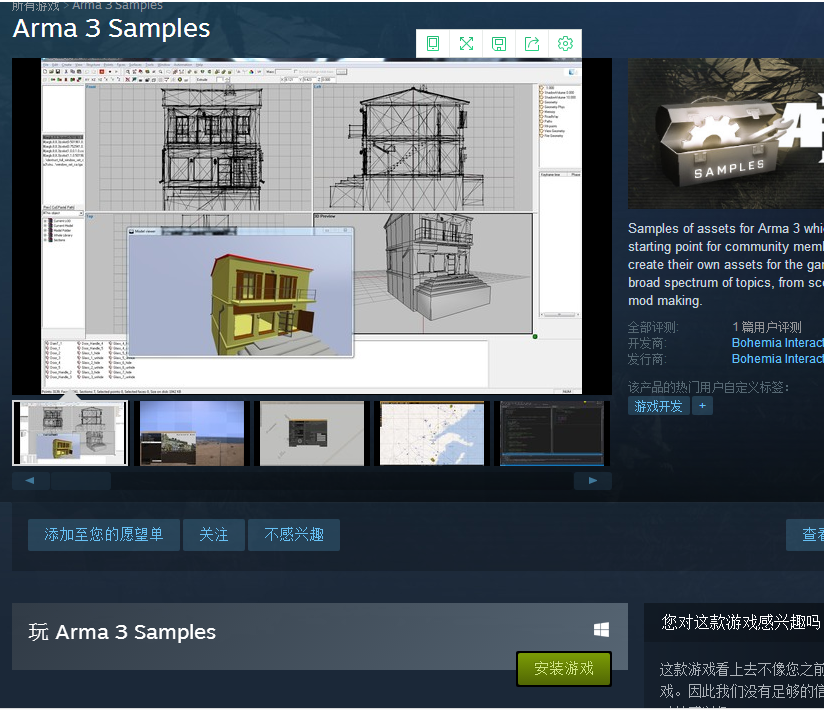Mark the game as 不感兴趣

[294, 535]
